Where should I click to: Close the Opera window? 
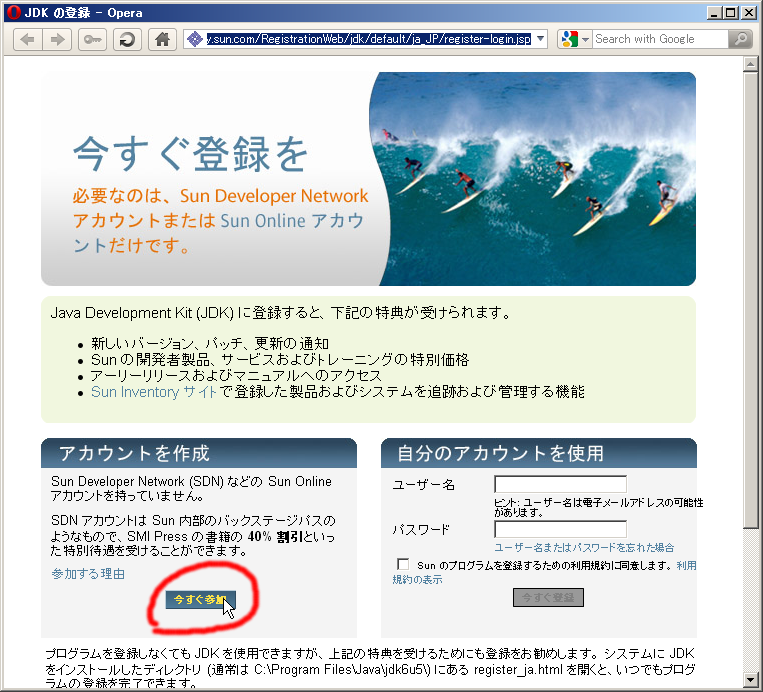coord(748,13)
